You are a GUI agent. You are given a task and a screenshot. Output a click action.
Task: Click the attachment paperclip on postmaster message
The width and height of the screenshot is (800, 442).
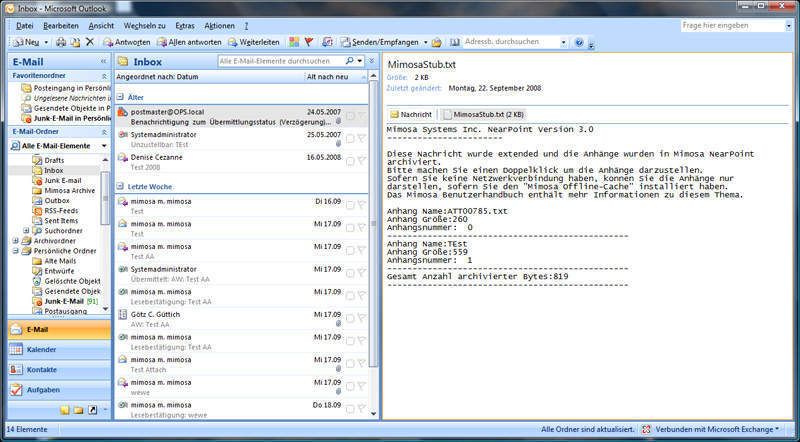click(x=338, y=121)
